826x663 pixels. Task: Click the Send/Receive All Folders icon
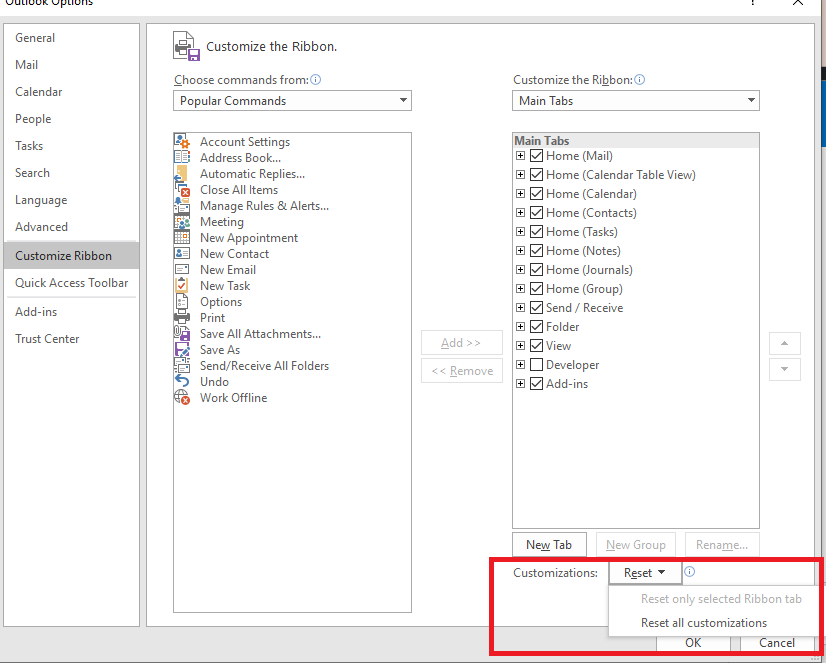pos(182,365)
